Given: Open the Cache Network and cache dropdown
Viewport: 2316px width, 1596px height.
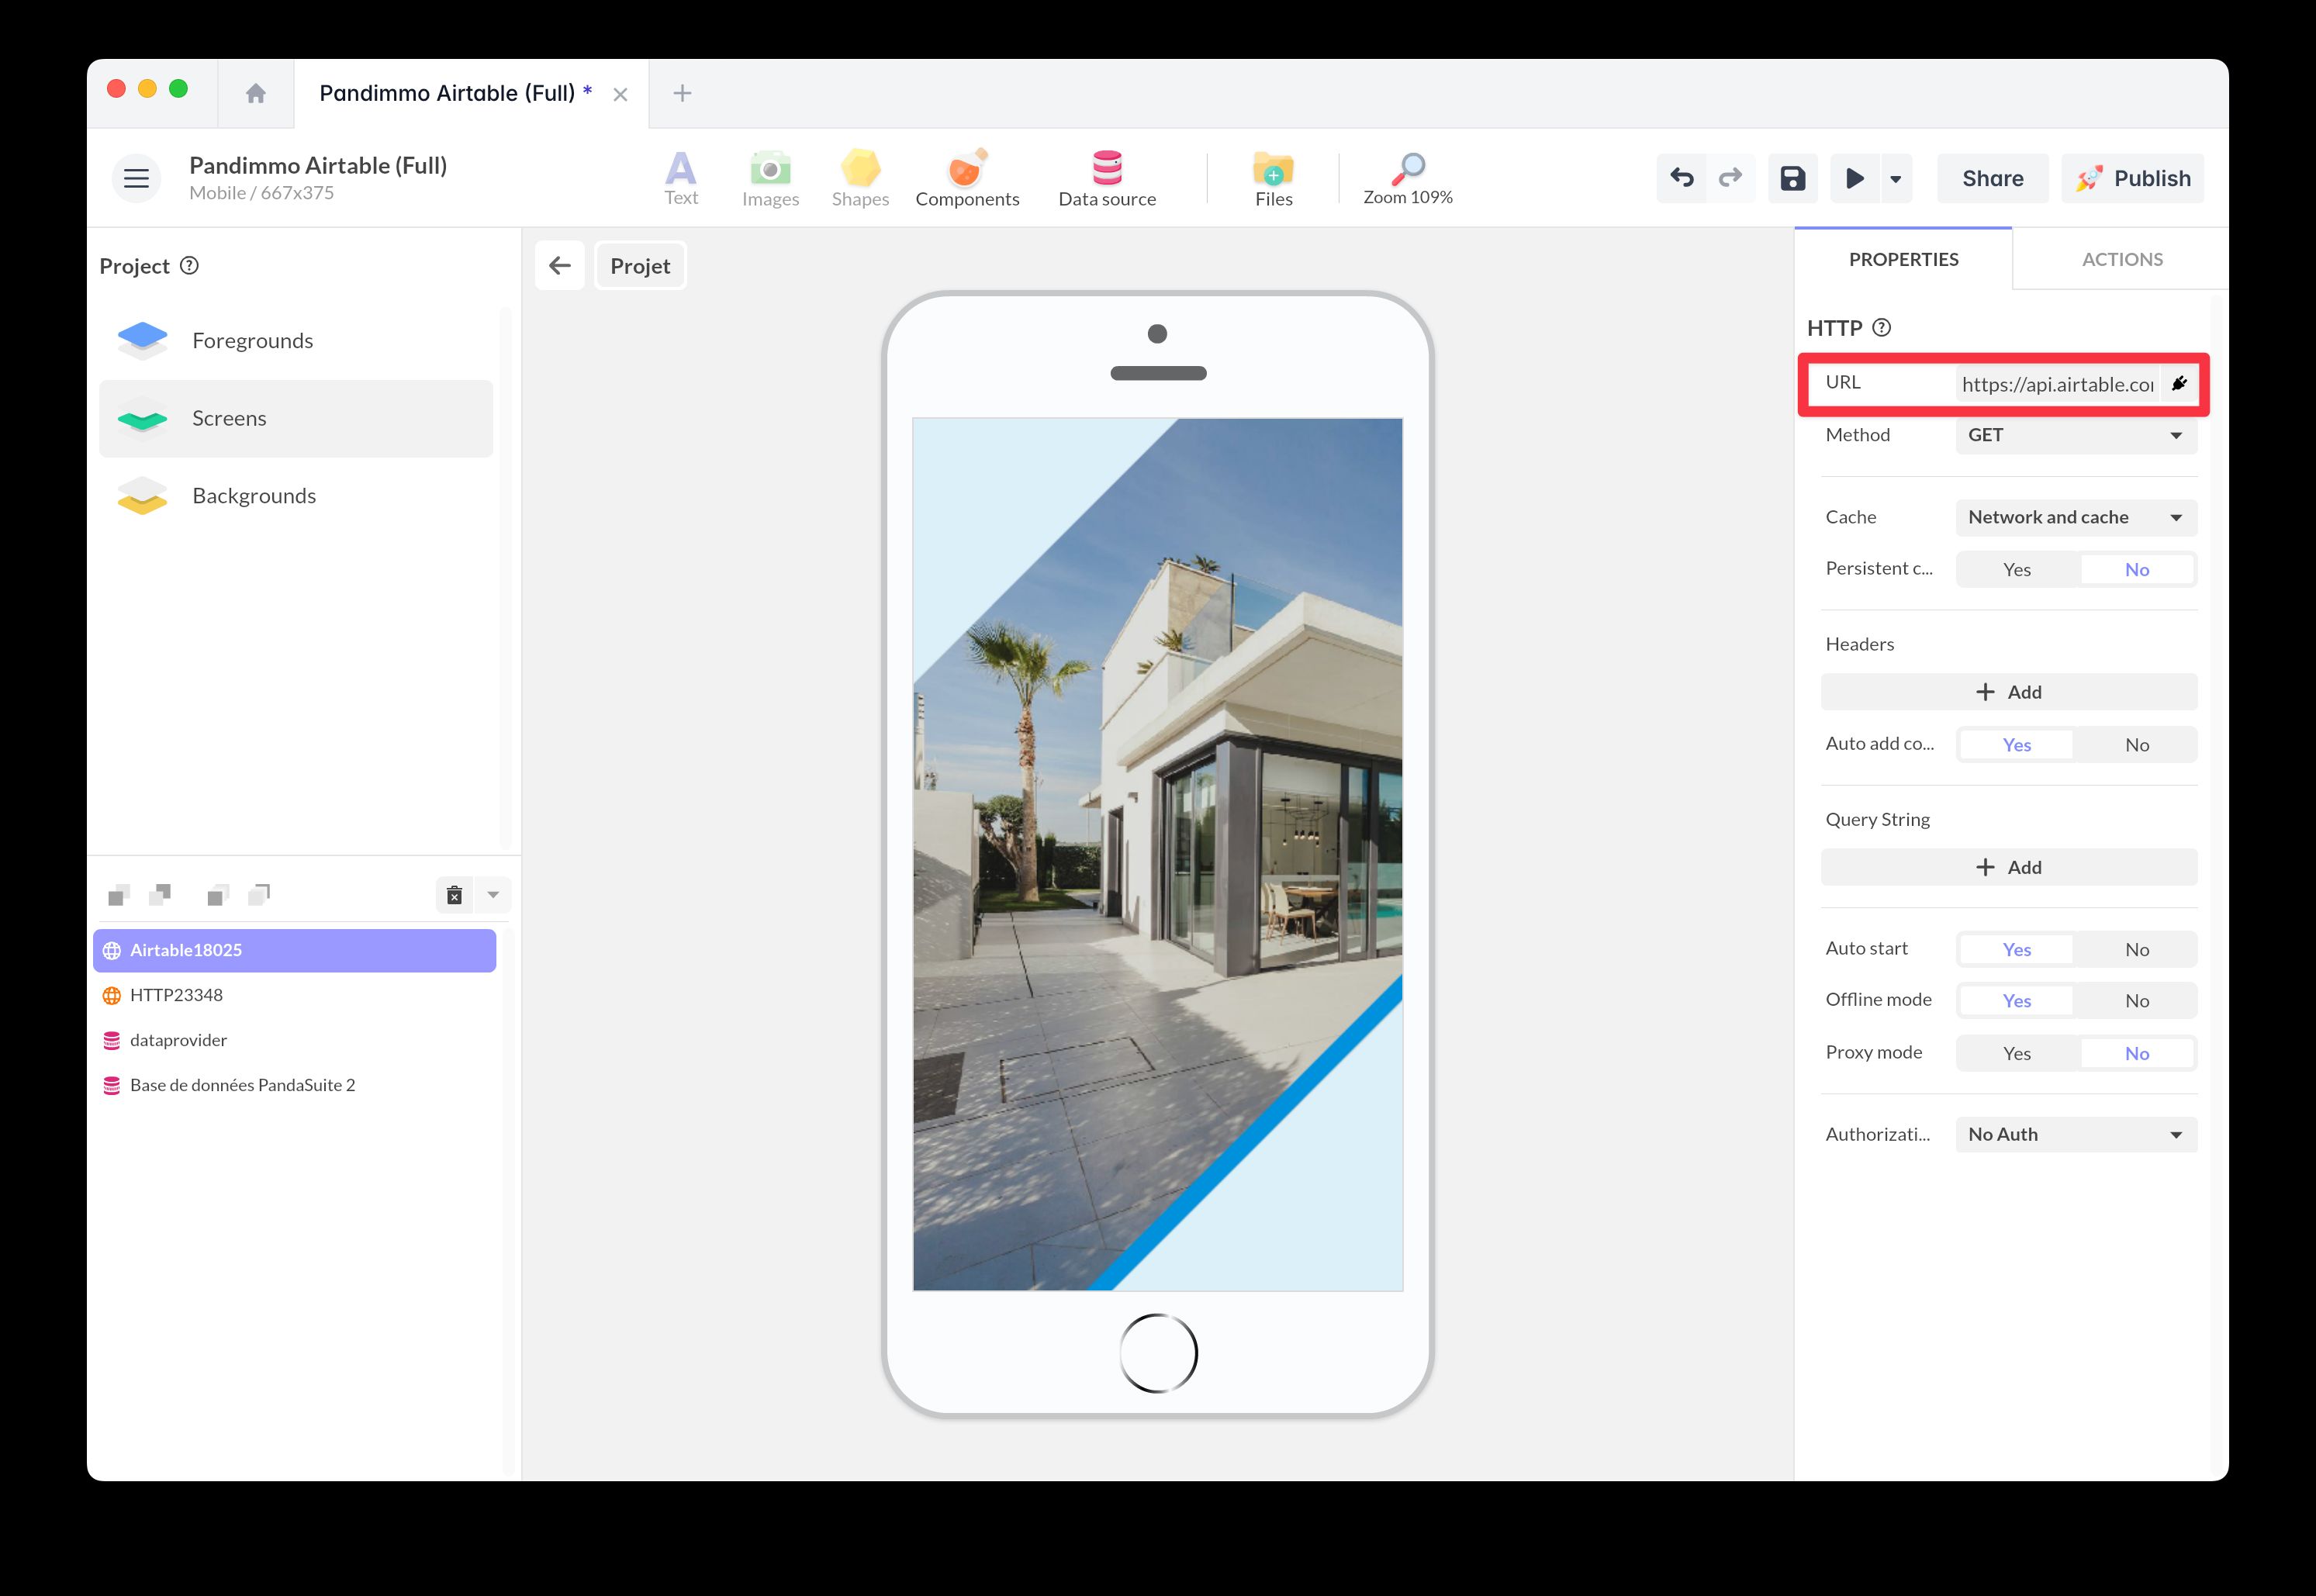Looking at the screenshot, I should [x=2074, y=517].
